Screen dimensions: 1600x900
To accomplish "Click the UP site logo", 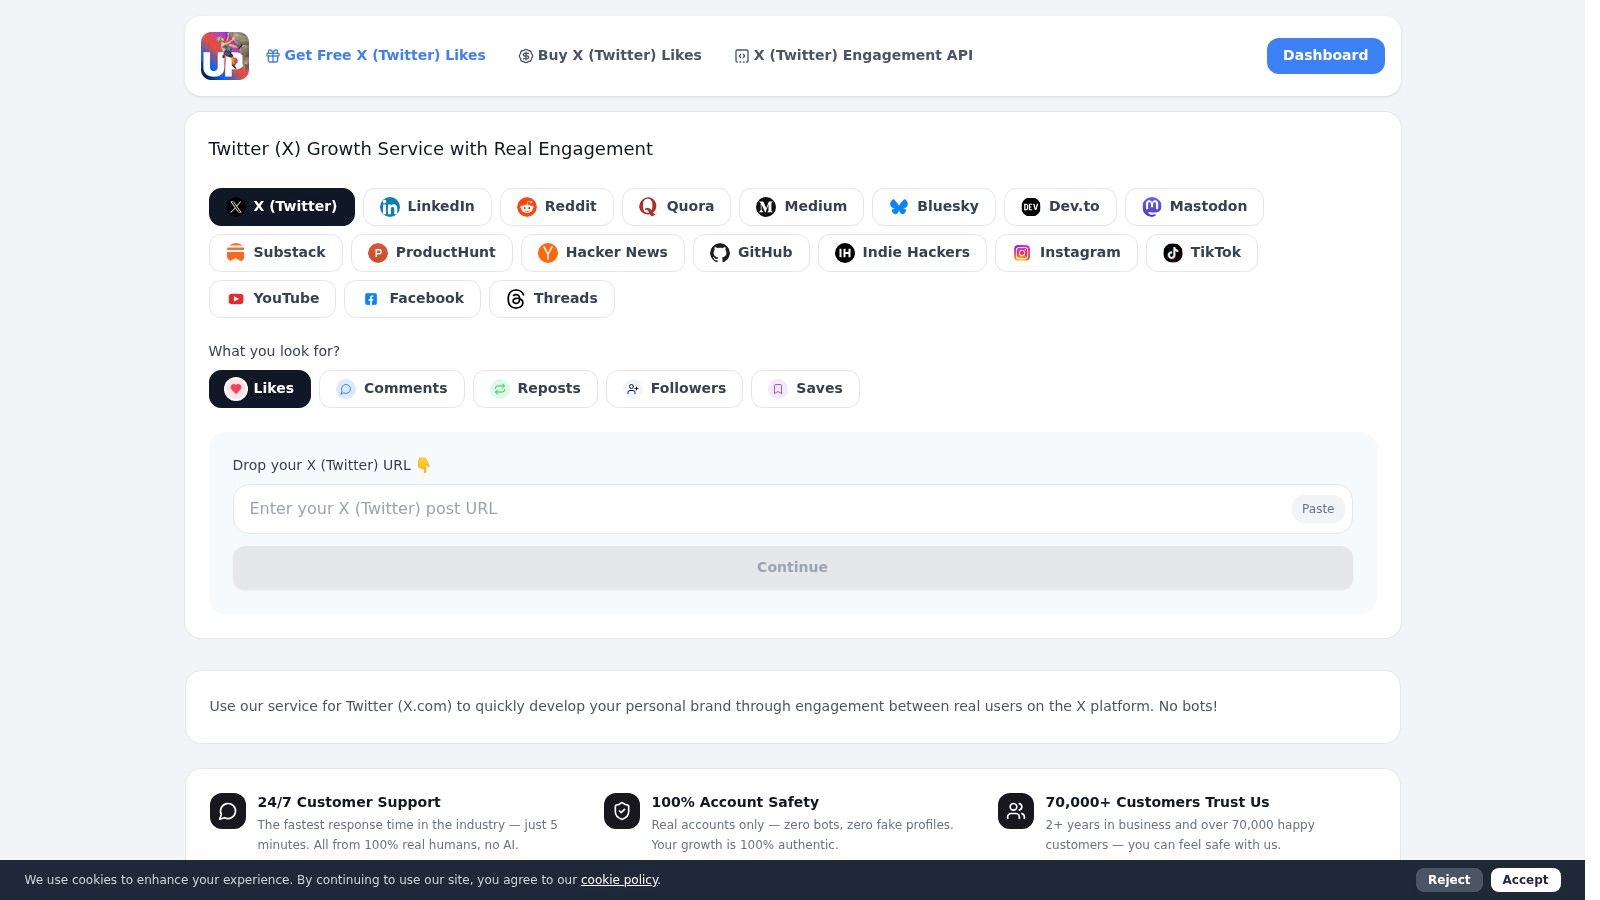I will [x=225, y=56].
